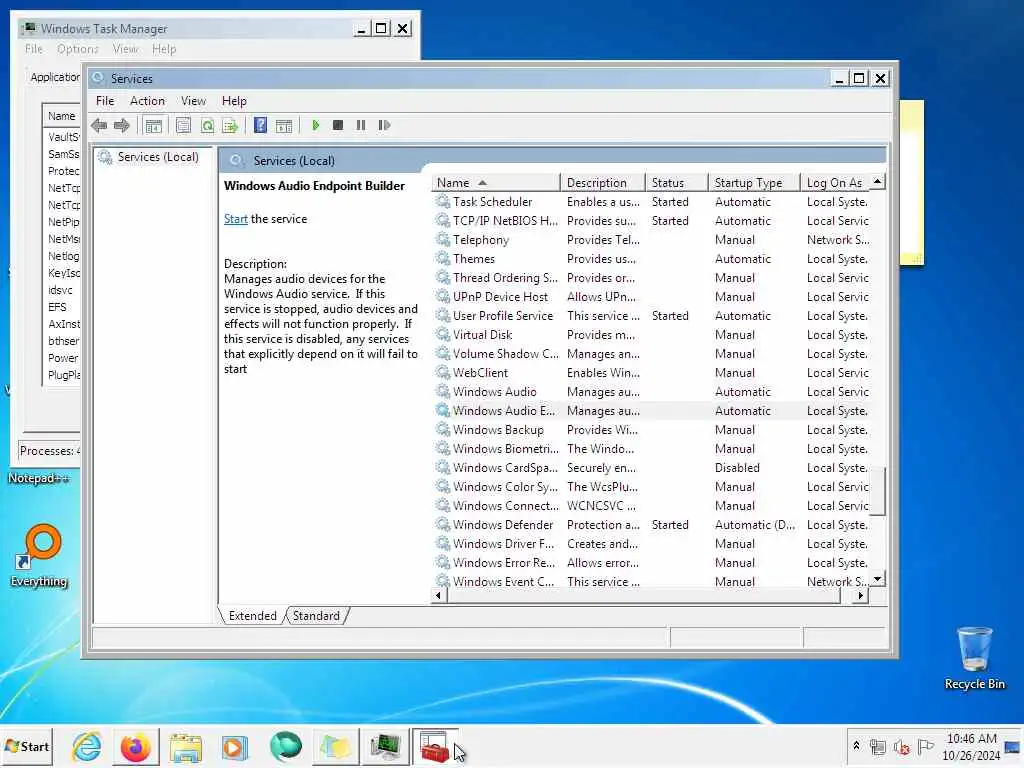Click scroll down arrow in services list
1024x768 pixels.
[x=878, y=579]
